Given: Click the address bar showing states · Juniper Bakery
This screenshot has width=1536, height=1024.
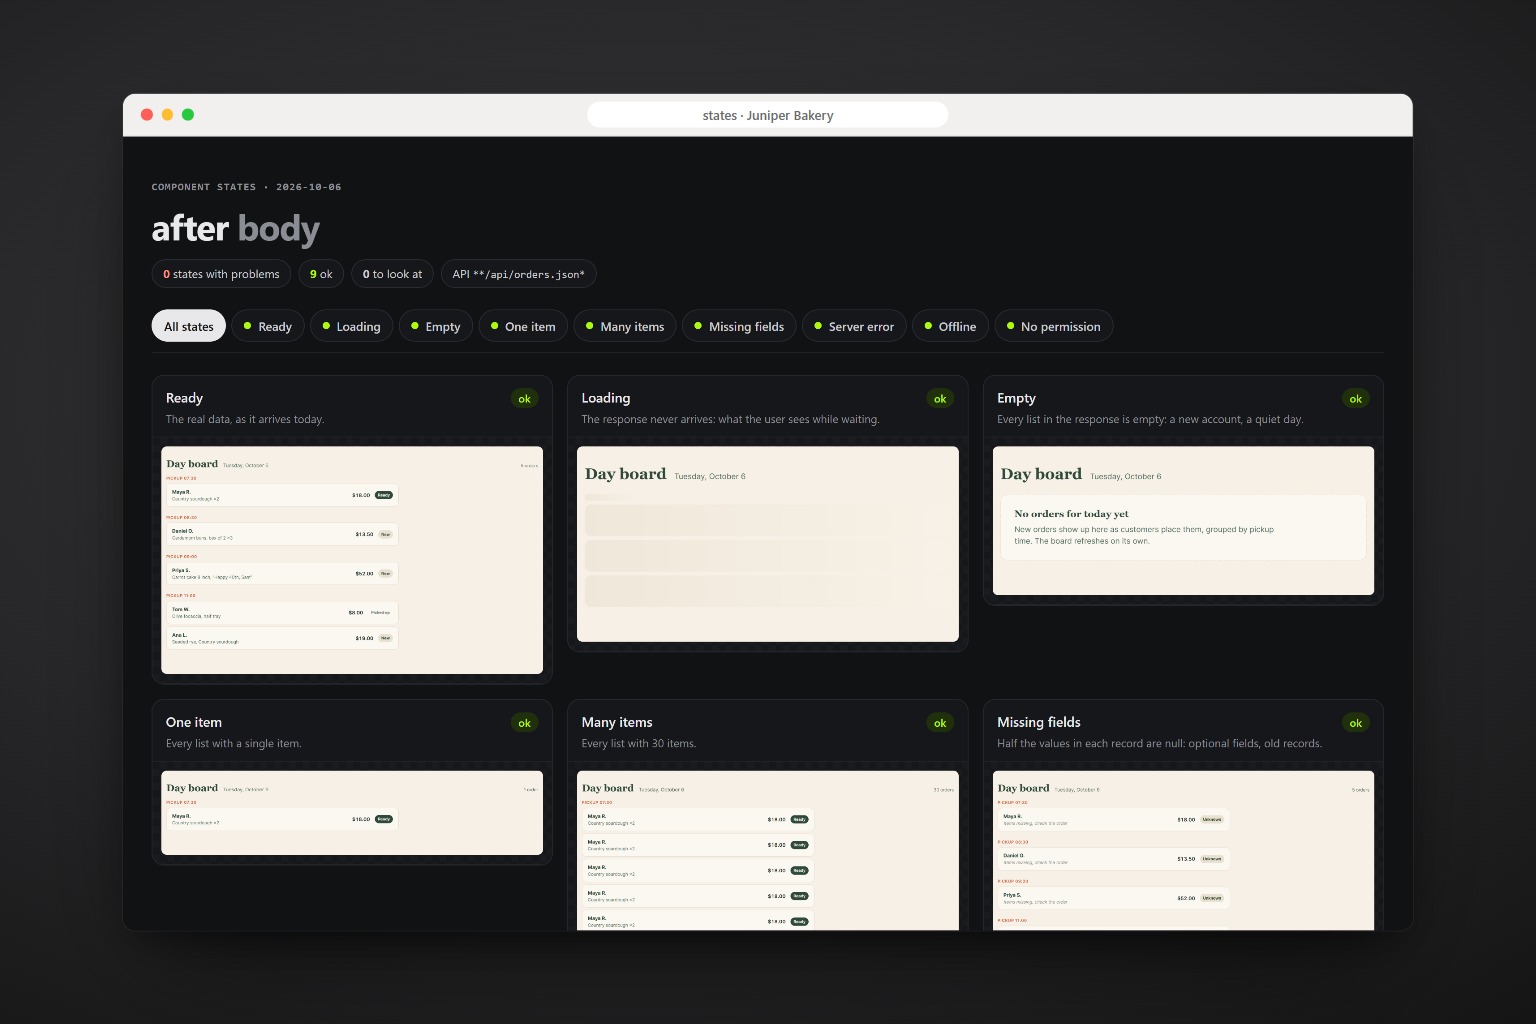Looking at the screenshot, I should click(x=768, y=115).
